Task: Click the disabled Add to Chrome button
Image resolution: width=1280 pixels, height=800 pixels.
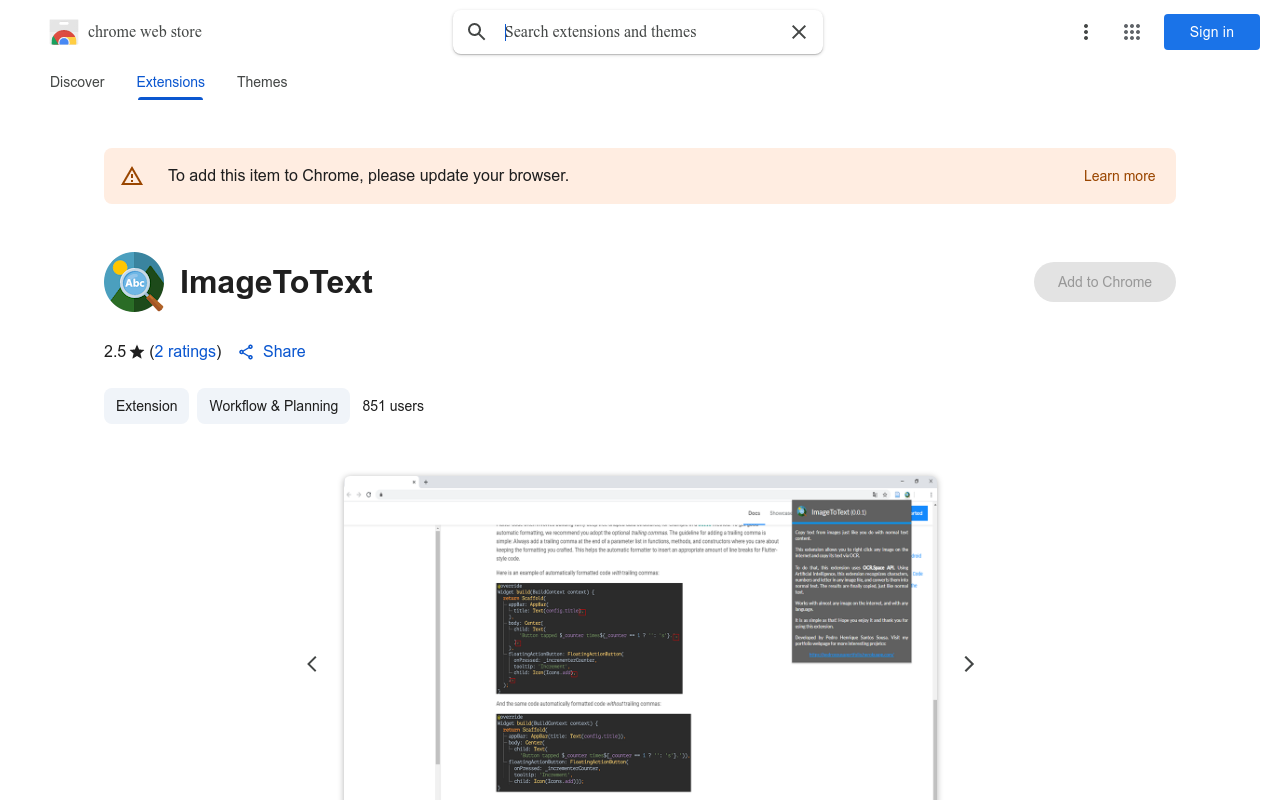Action: point(1105,282)
